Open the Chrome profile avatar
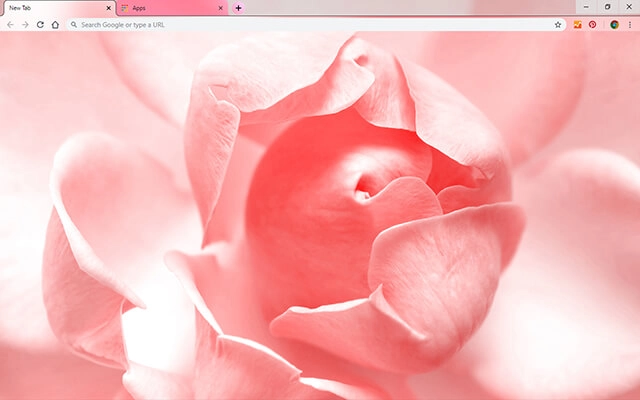This screenshot has height=400, width=640. [x=614, y=25]
